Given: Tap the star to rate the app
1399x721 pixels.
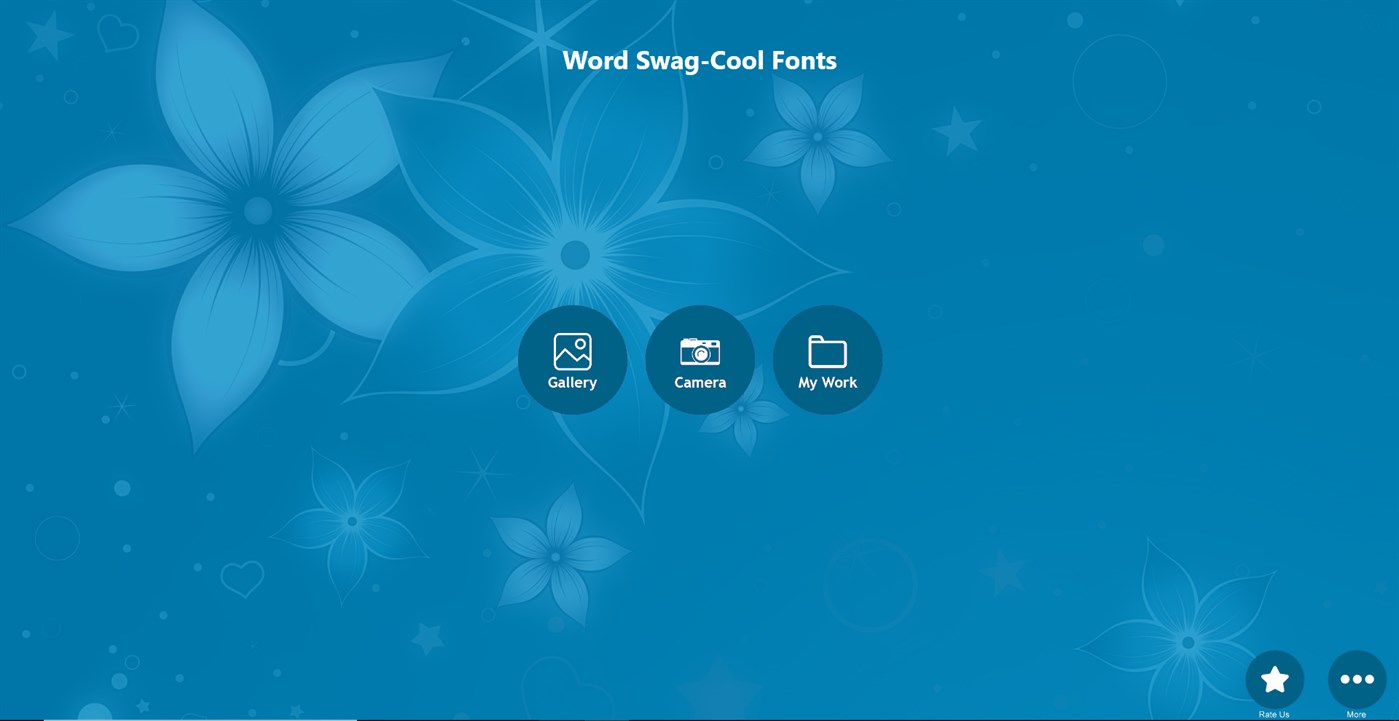Looking at the screenshot, I should point(1275,678).
